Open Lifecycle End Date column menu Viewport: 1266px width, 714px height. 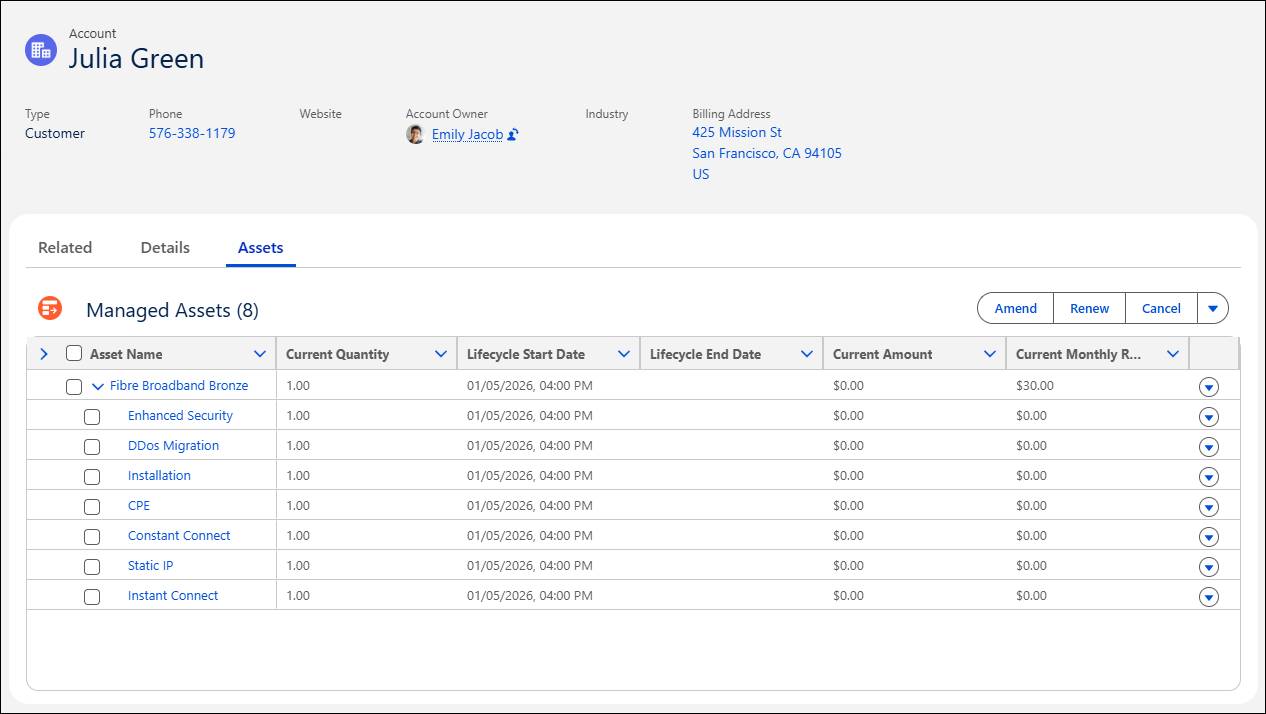[807, 354]
